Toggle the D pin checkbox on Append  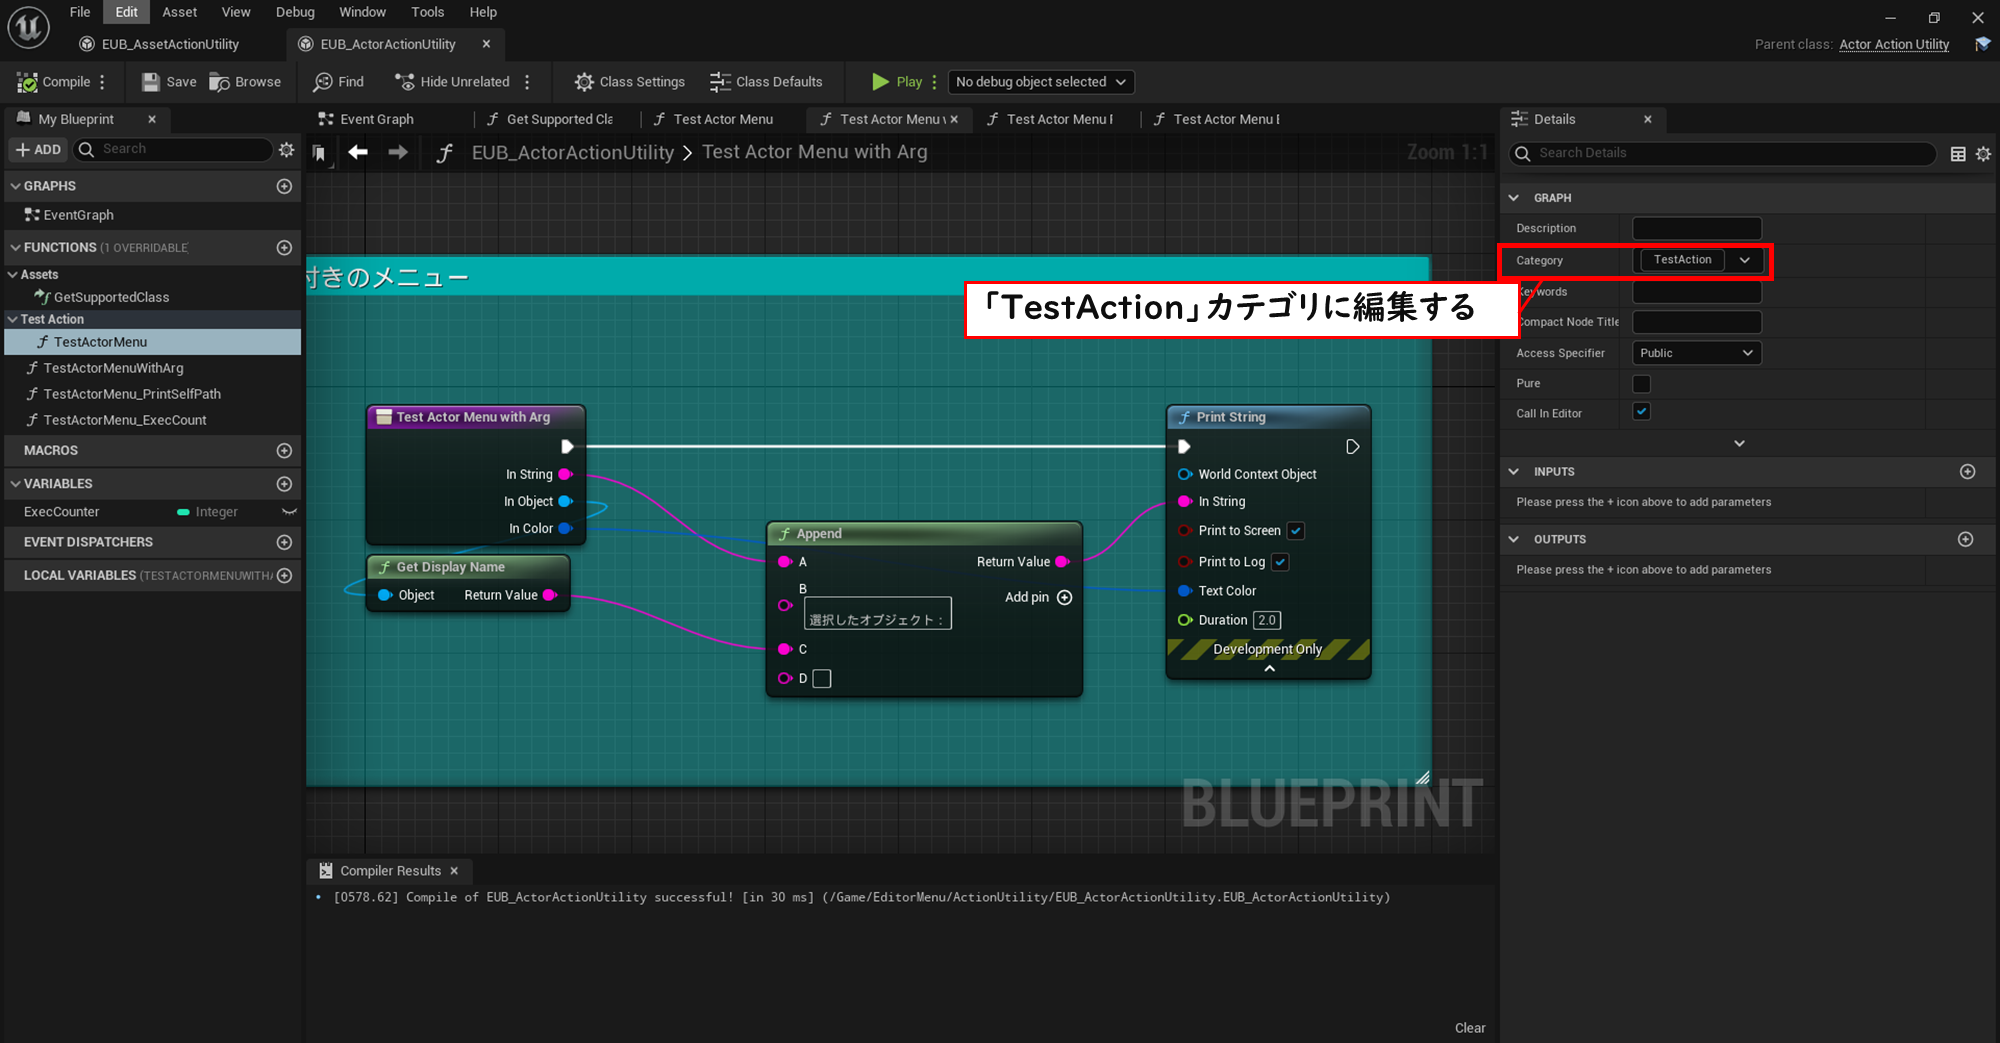coord(822,679)
